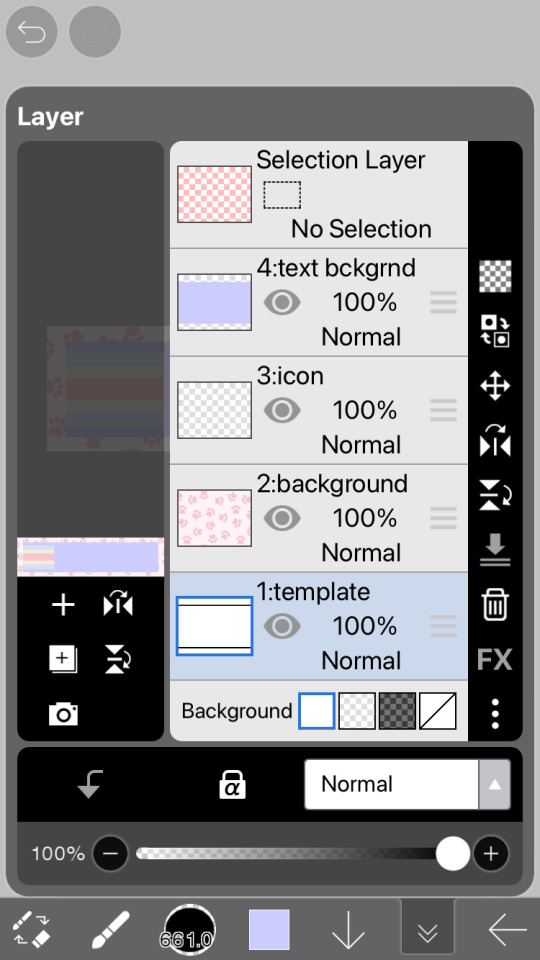Screen dimensions: 540x960
Task: Increase opacity with the plus button
Action: (x=490, y=853)
